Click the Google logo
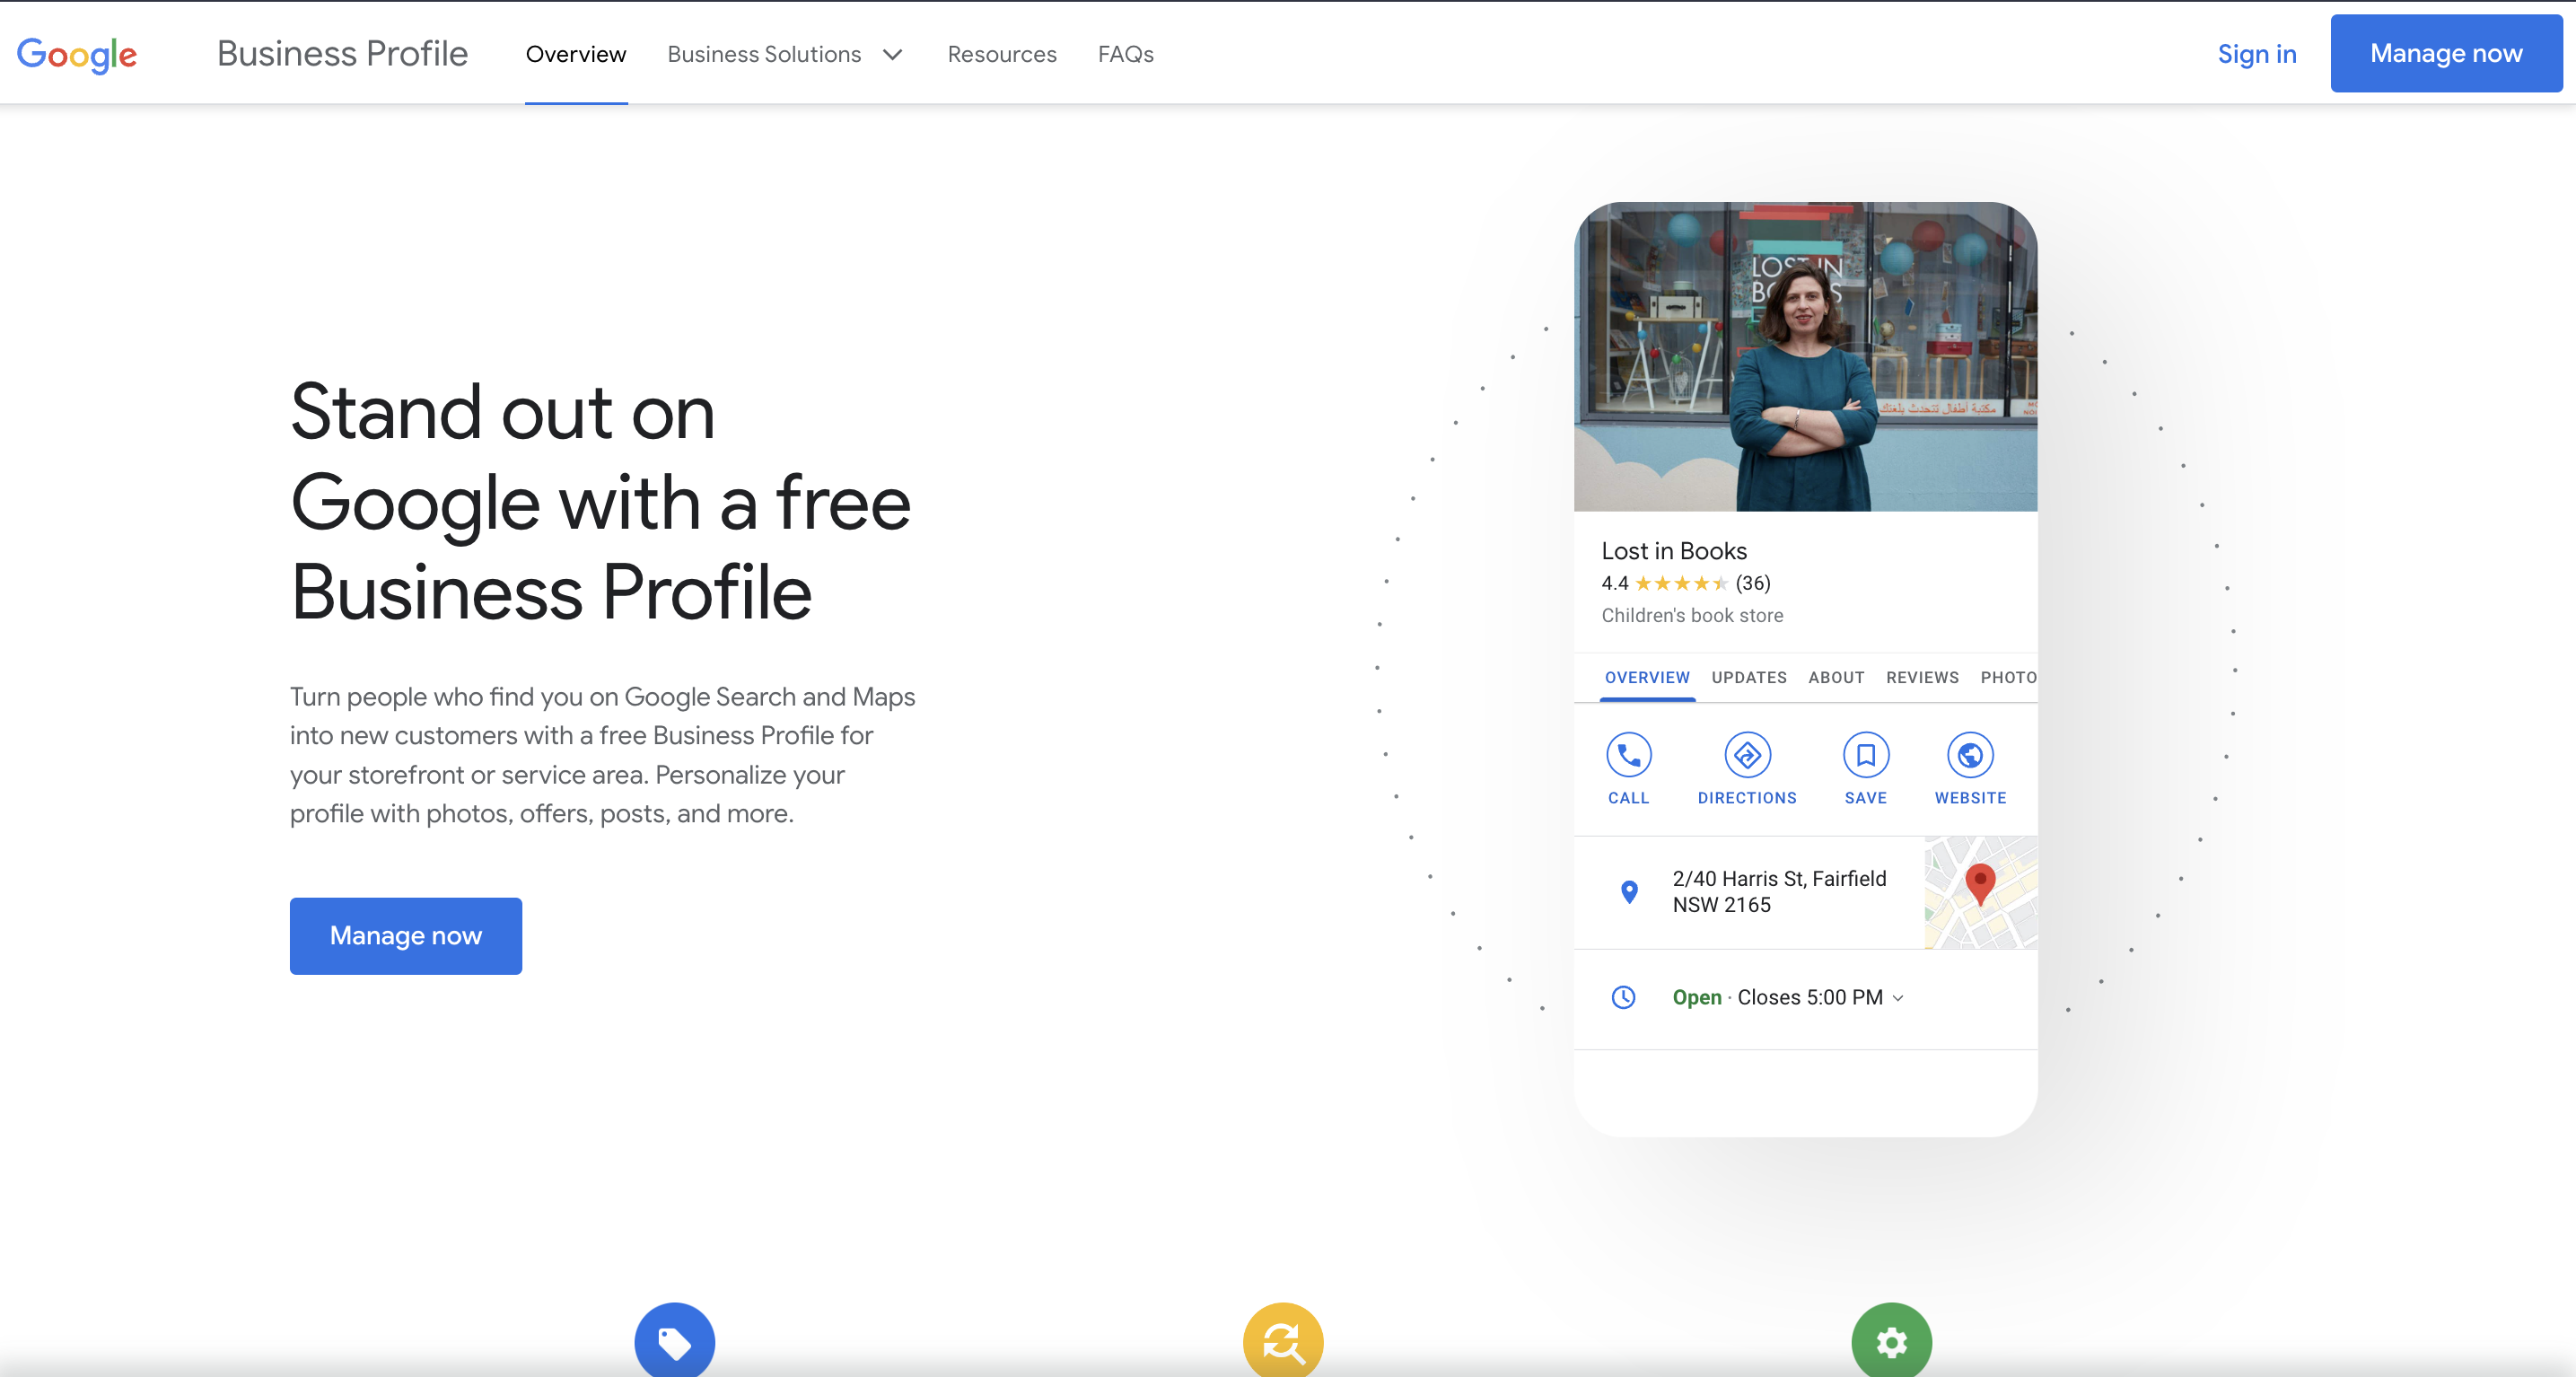The width and height of the screenshot is (2576, 1377). tap(77, 54)
